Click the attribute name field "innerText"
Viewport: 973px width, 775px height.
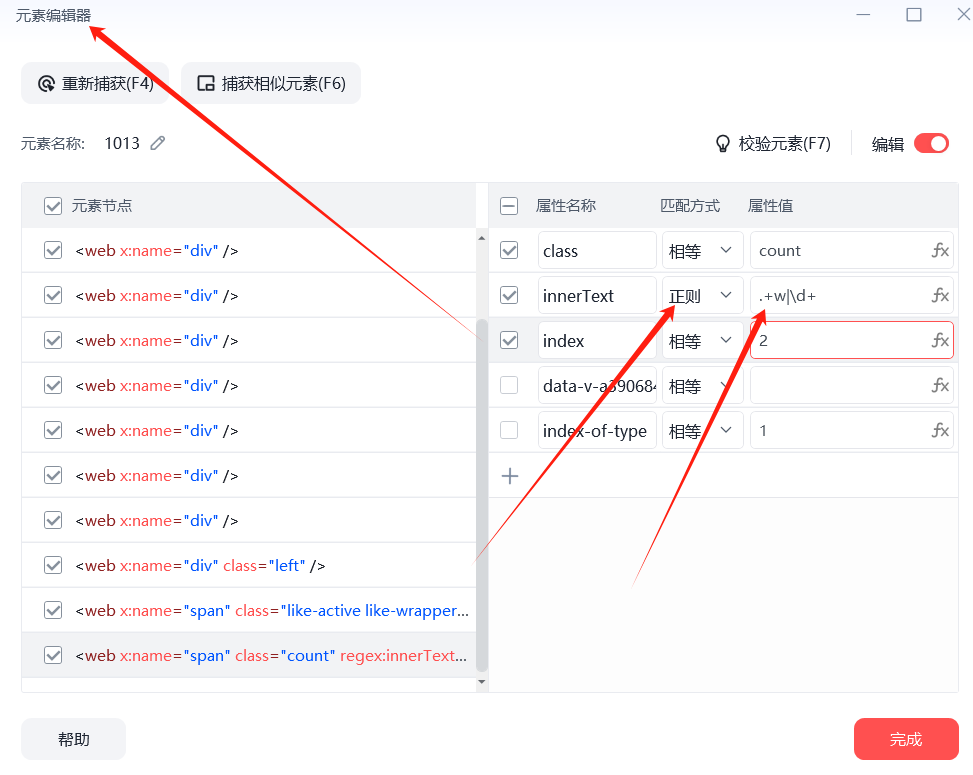click(597, 295)
